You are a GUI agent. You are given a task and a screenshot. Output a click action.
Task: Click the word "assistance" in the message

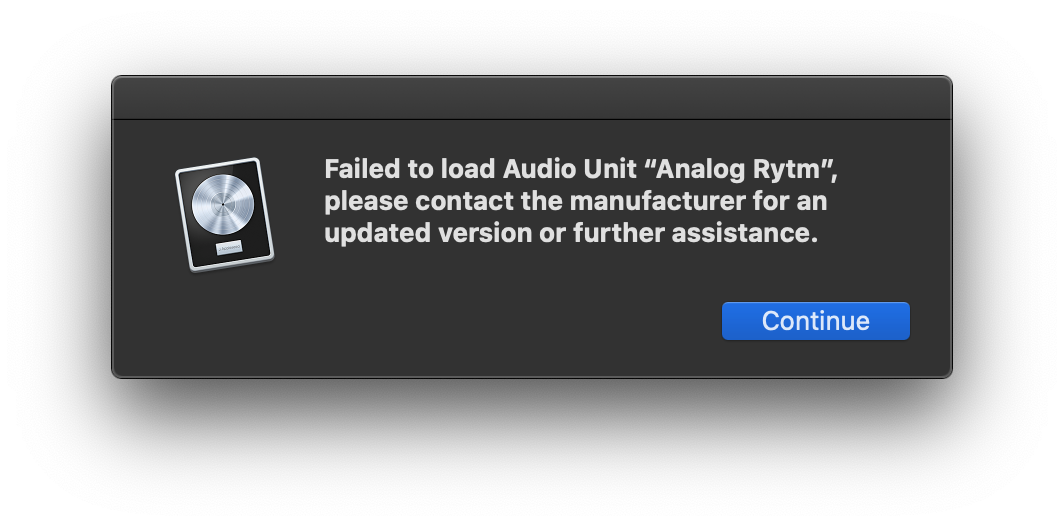(x=744, y=233)
